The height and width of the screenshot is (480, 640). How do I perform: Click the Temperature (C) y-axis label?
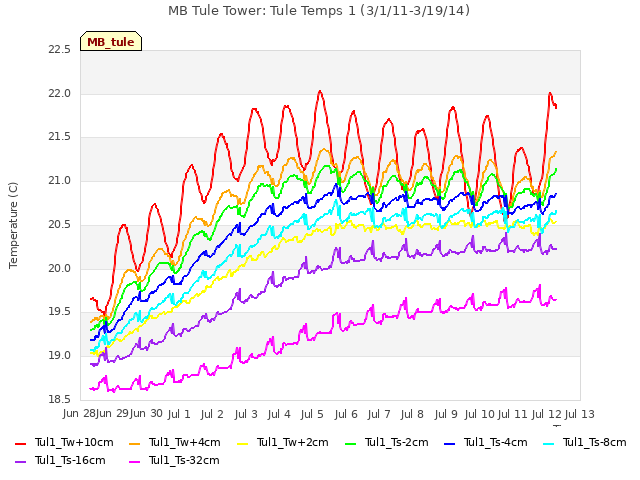tap(13, 225)
